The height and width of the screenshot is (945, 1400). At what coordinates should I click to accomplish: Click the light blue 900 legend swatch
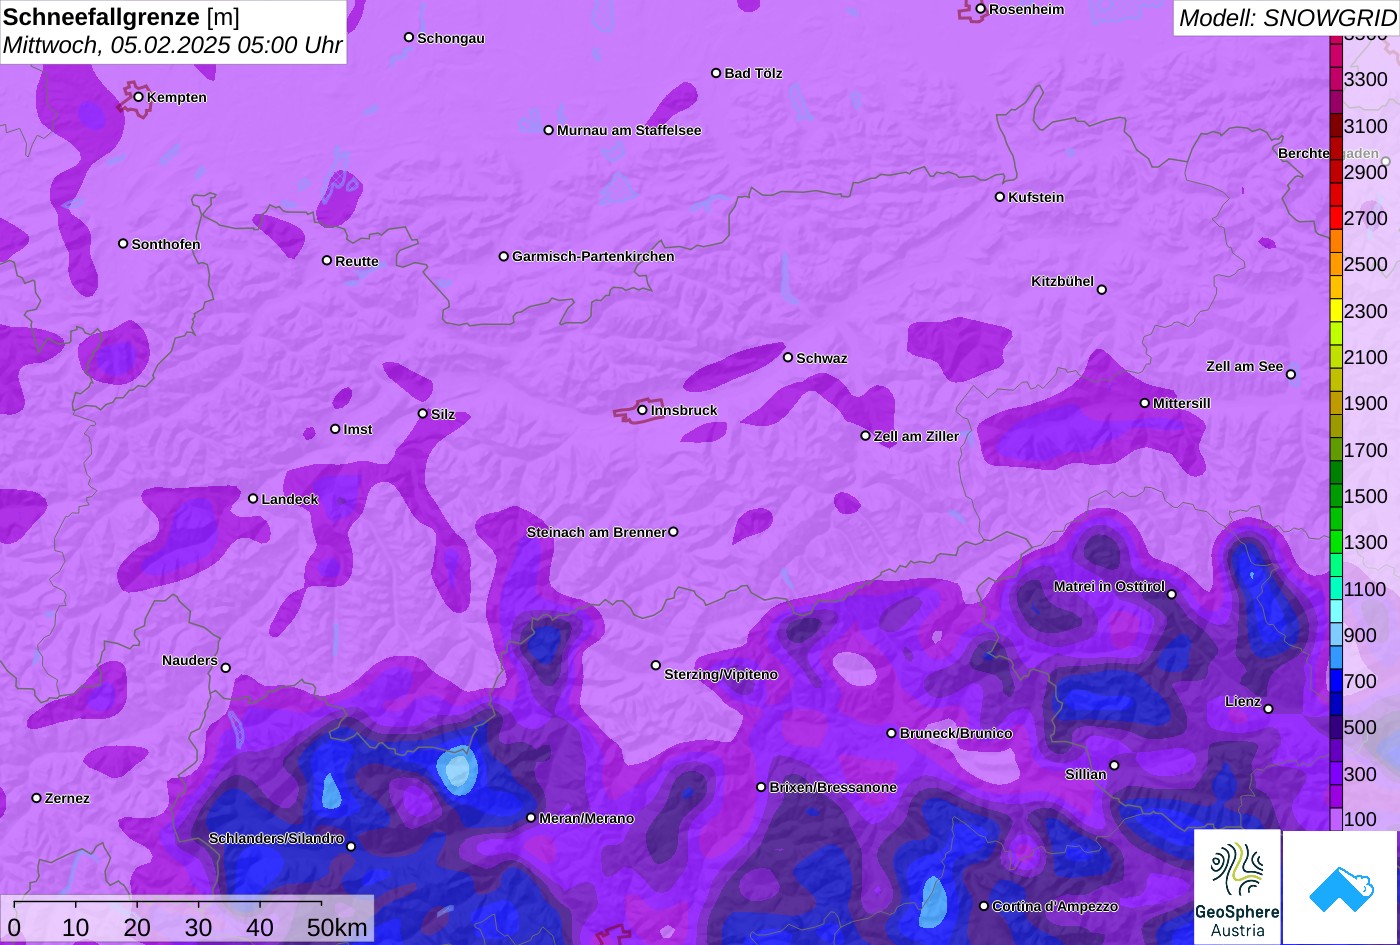tap(1336, 635)
